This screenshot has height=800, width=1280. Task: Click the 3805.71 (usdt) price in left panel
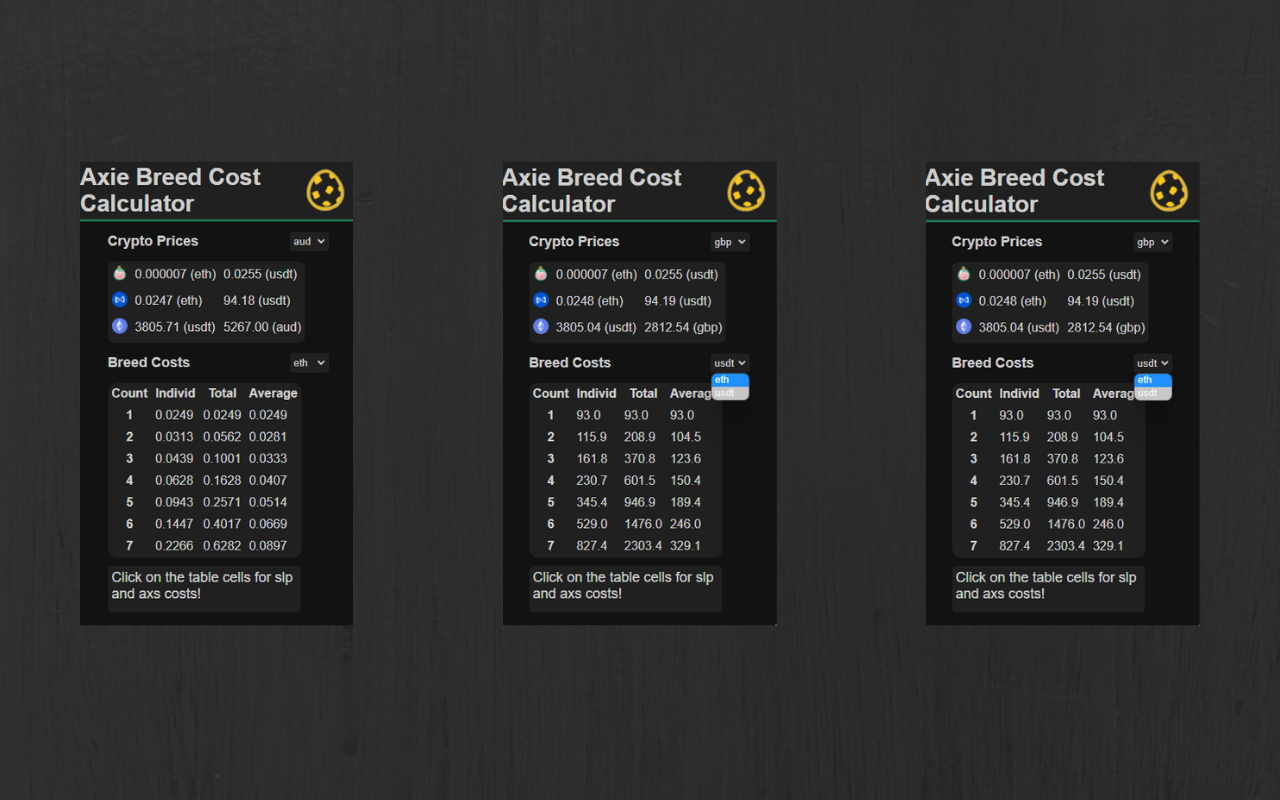pos(175,326)
